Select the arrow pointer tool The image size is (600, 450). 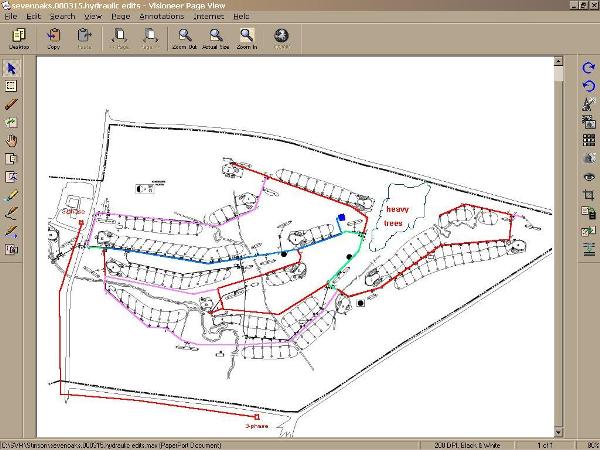[12, 68]
